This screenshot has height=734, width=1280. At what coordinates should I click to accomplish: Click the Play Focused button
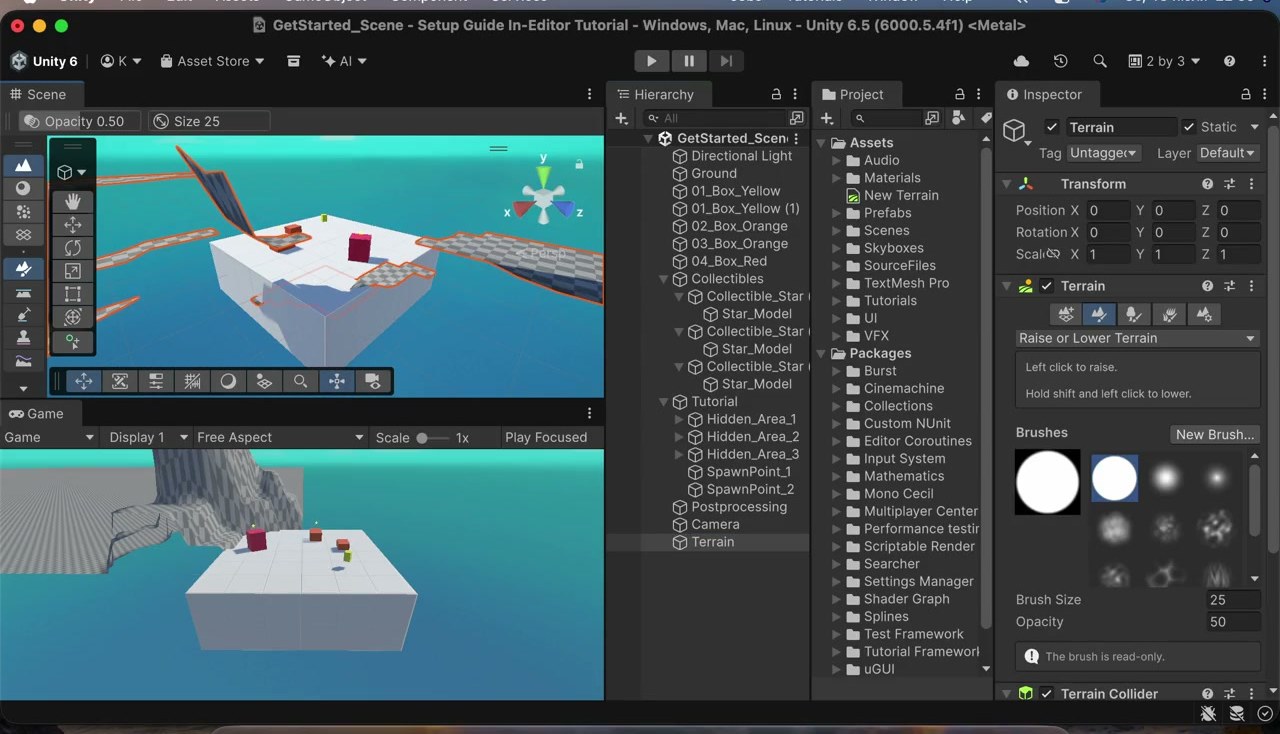pyautogui.click(x=546, y=437)
